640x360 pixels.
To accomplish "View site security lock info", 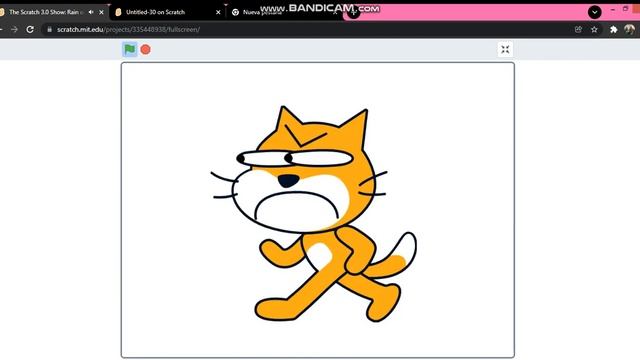I will (x=49, y=29).
